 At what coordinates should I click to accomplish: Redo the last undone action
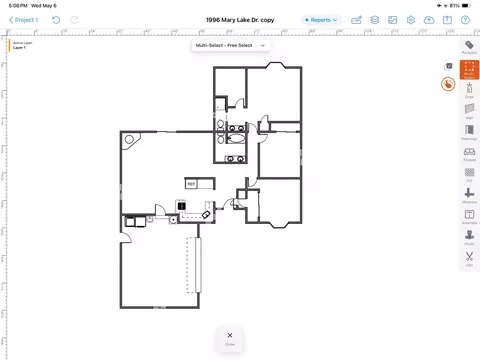[74, 20]
